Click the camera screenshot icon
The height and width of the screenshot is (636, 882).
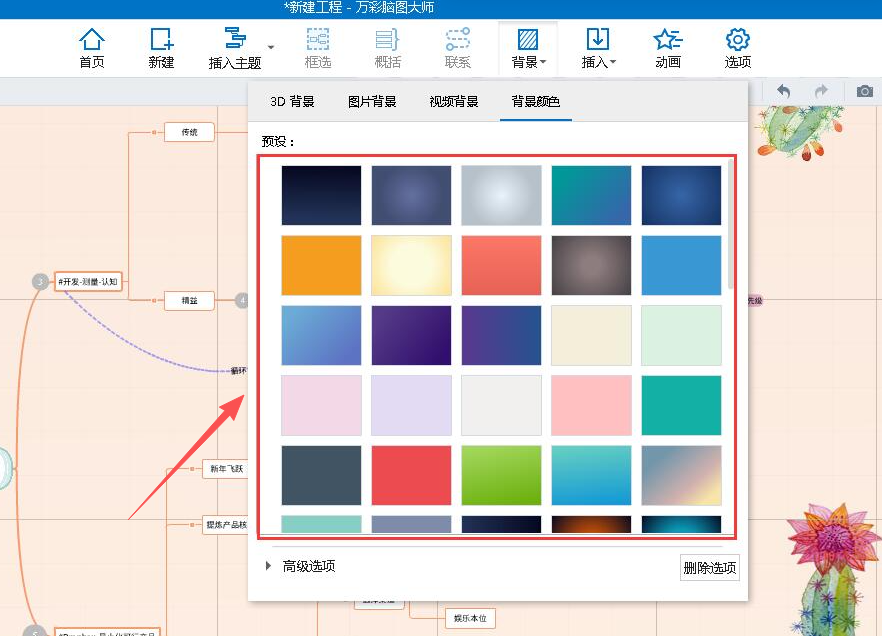(x=865, y=91)
